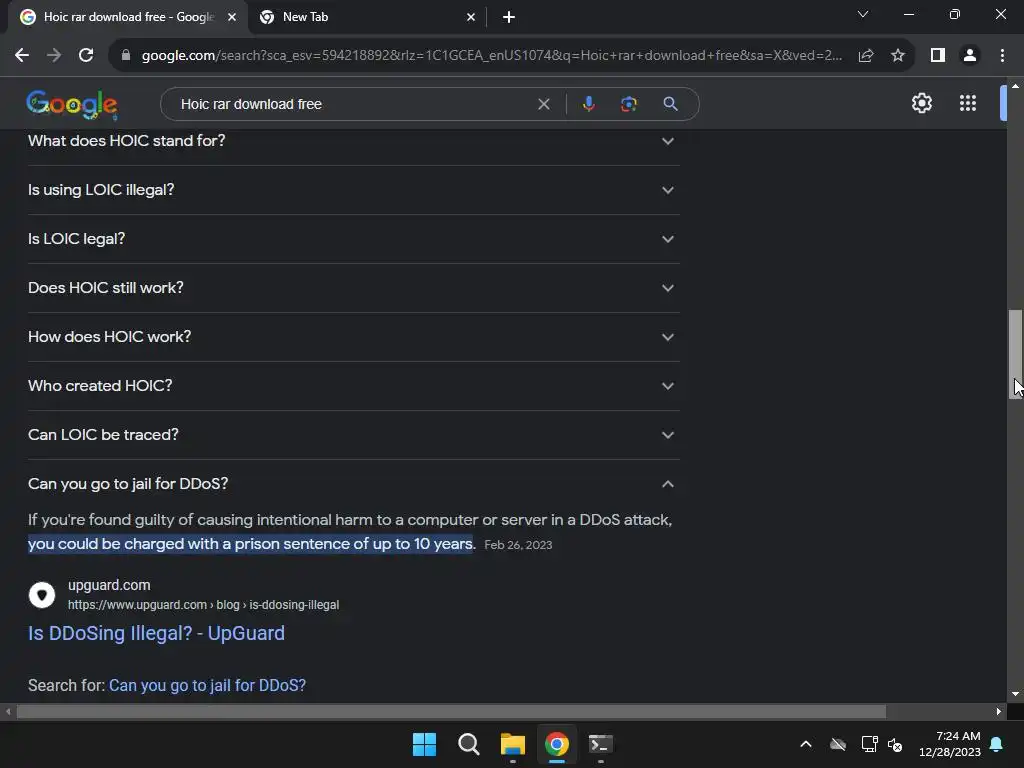Reload the current page
1024x768 pixels.
(86, 56)
